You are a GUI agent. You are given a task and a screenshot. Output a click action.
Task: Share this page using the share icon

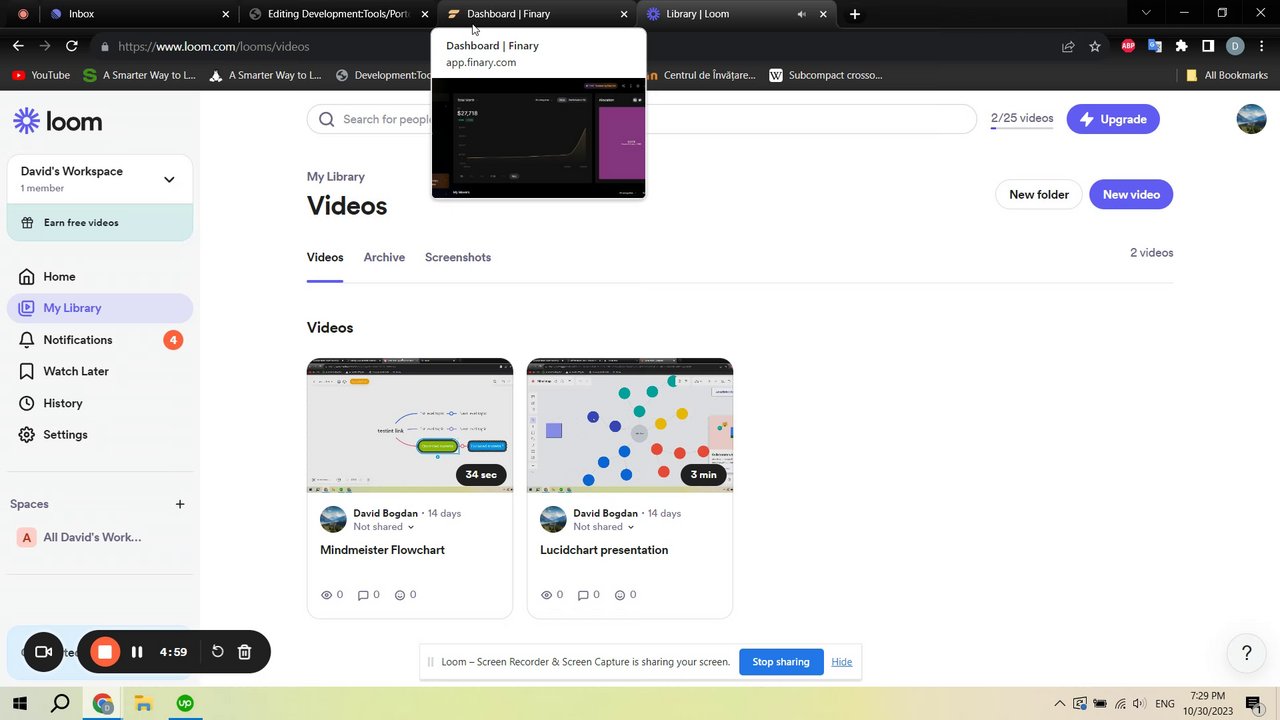click(1068, 46)
